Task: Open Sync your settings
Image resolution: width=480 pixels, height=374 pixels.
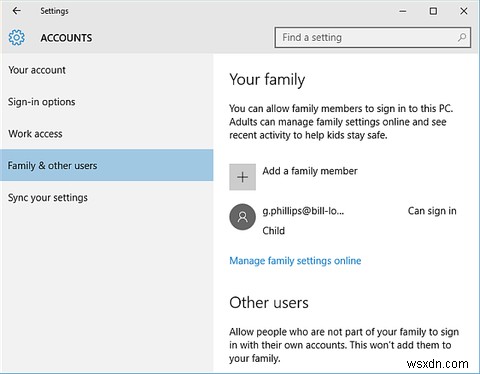Action: pyautogui.click(x=107, y=197)
